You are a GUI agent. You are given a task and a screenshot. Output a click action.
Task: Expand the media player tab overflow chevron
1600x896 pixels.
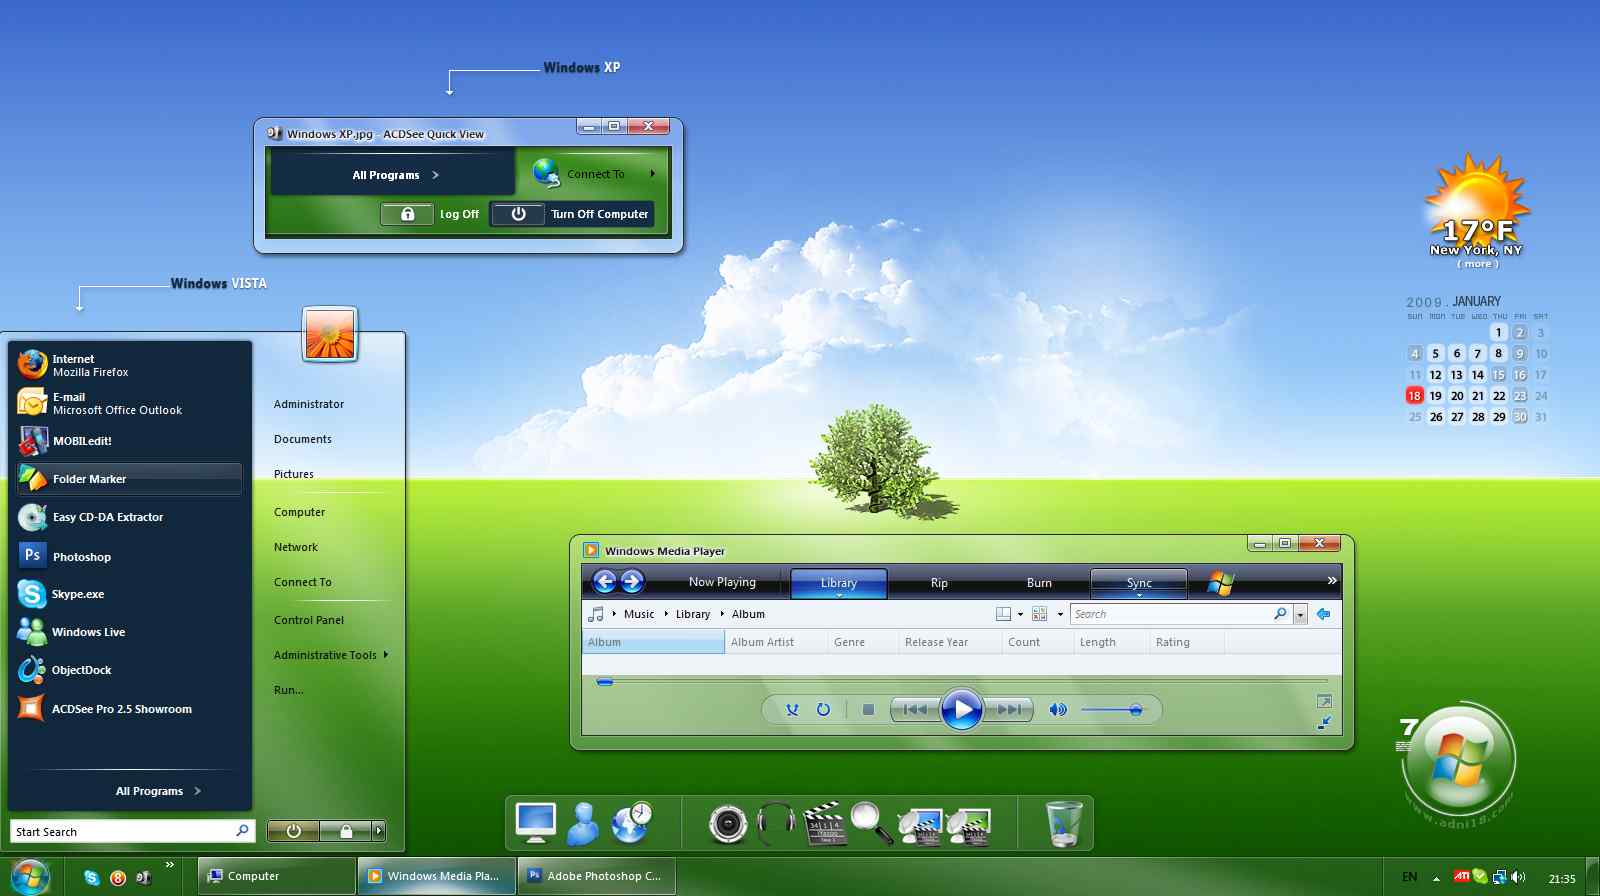1332,580
